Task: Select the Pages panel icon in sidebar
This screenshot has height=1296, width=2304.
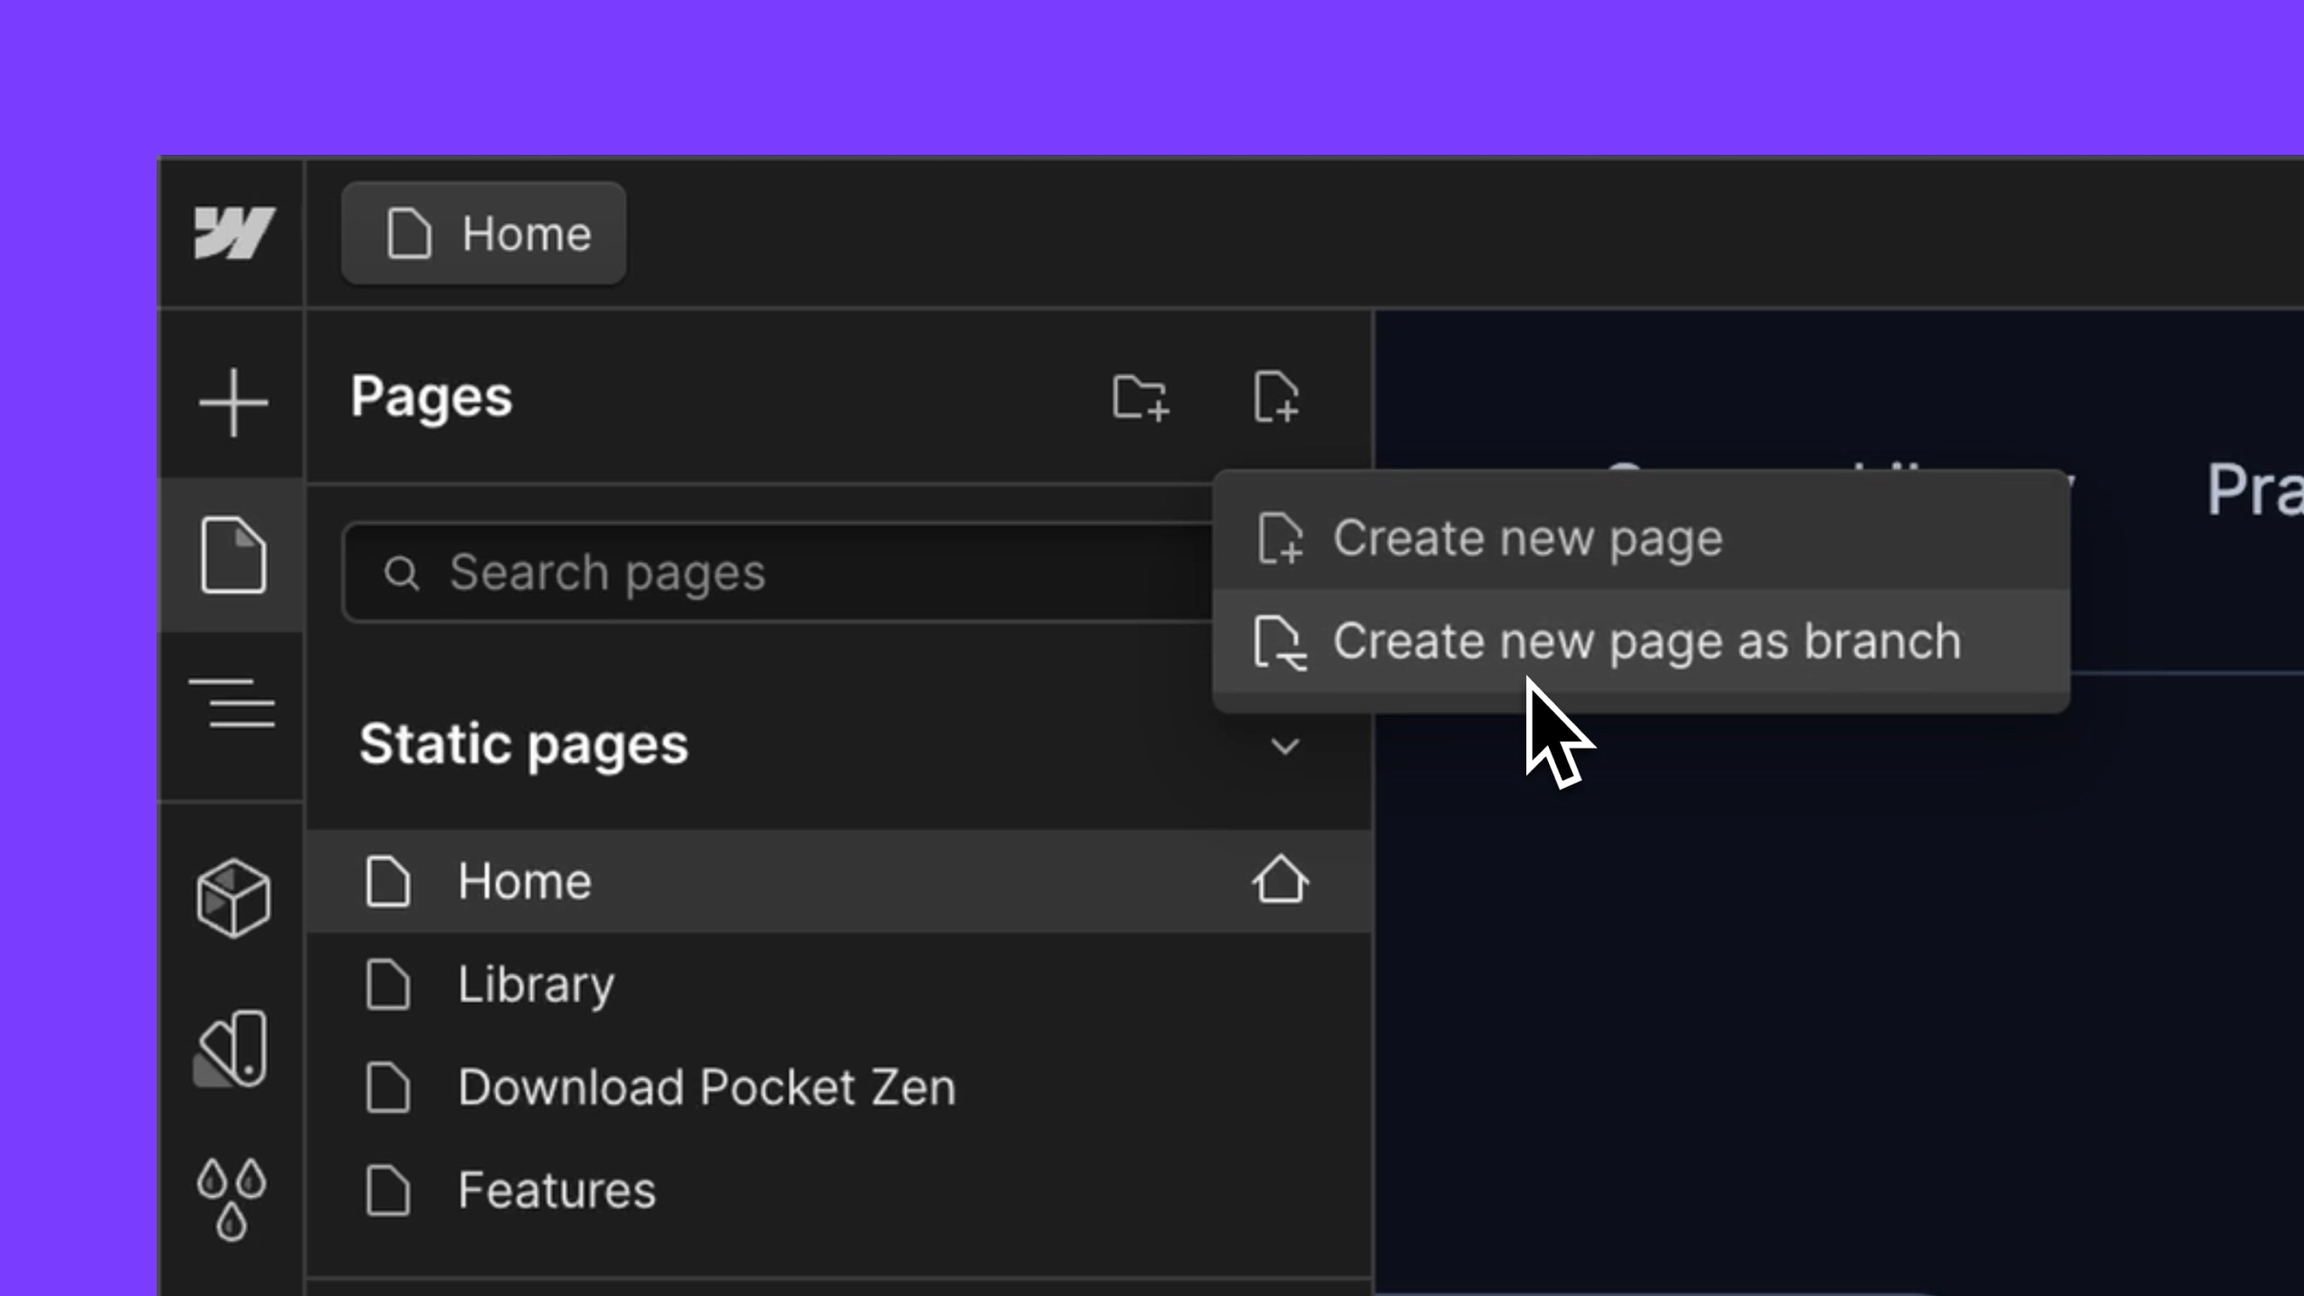Action: point(233,556)
